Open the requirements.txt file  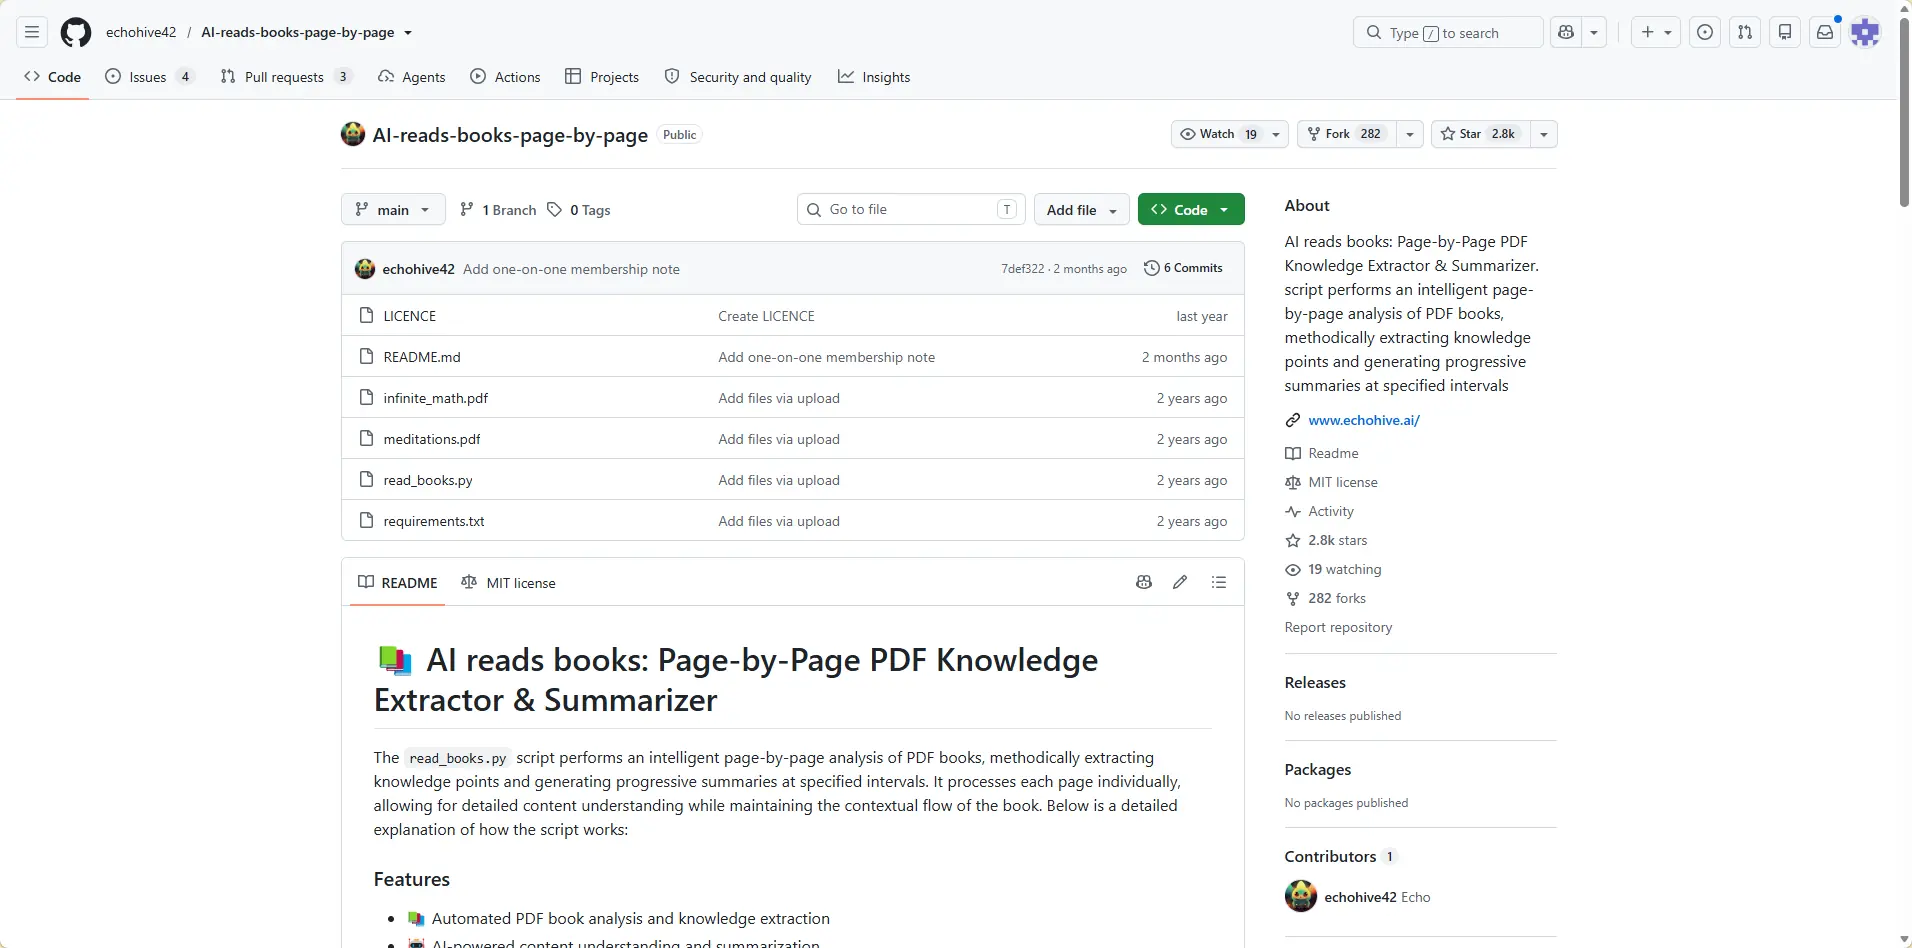pyautogui.click(x=434, y=521)
